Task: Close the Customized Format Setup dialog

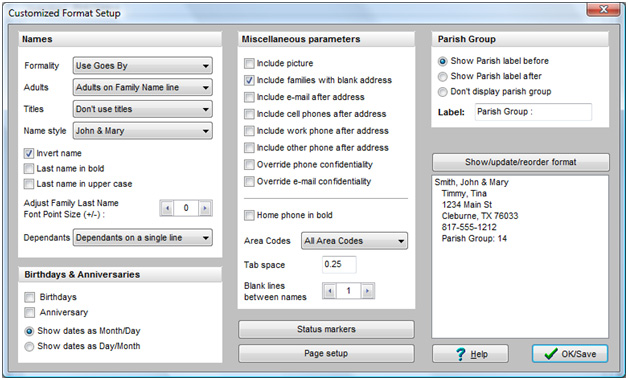Action: coord(603,9)
